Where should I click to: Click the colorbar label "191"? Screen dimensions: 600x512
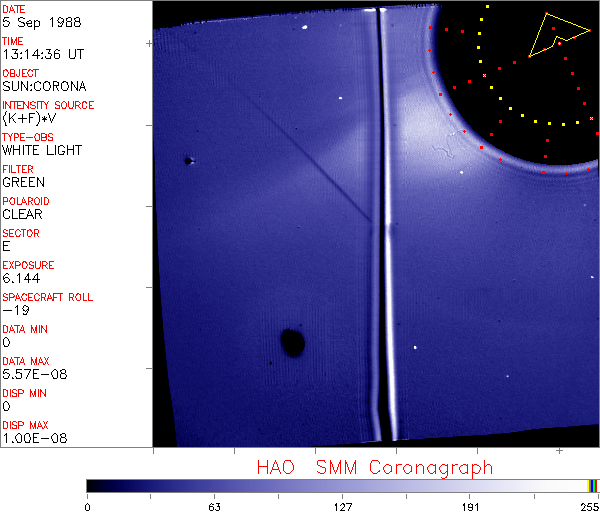click(470, 507)
